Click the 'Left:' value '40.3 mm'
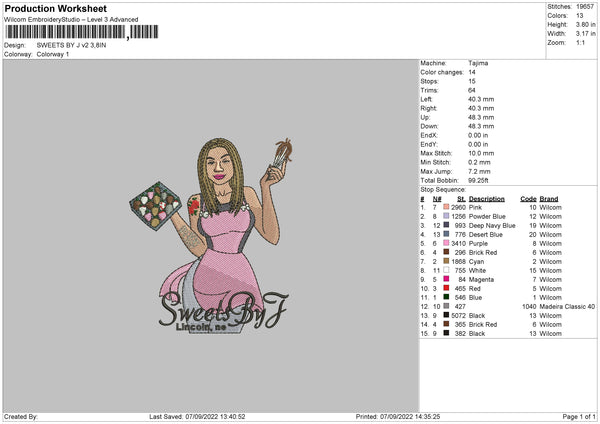This screenshot has height=424, width=600. pos(481,99)
